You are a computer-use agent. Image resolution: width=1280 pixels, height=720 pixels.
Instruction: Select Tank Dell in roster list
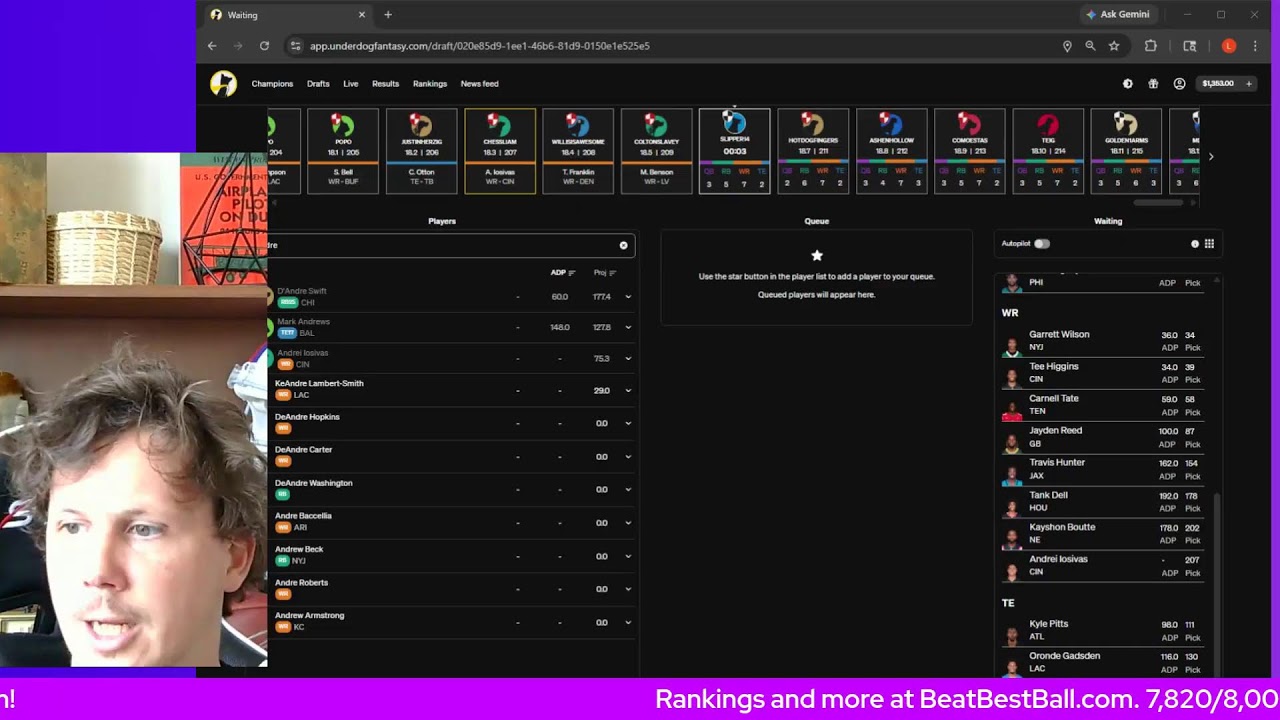(x=1103, y=501)
